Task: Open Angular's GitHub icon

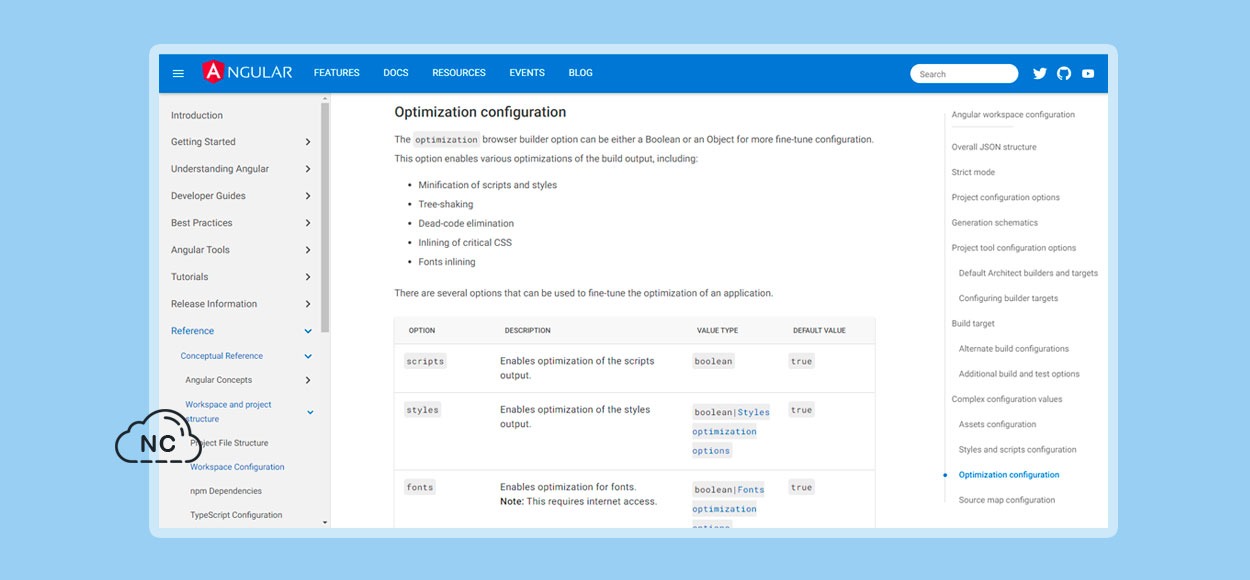Action: (x=1064, y=73)
